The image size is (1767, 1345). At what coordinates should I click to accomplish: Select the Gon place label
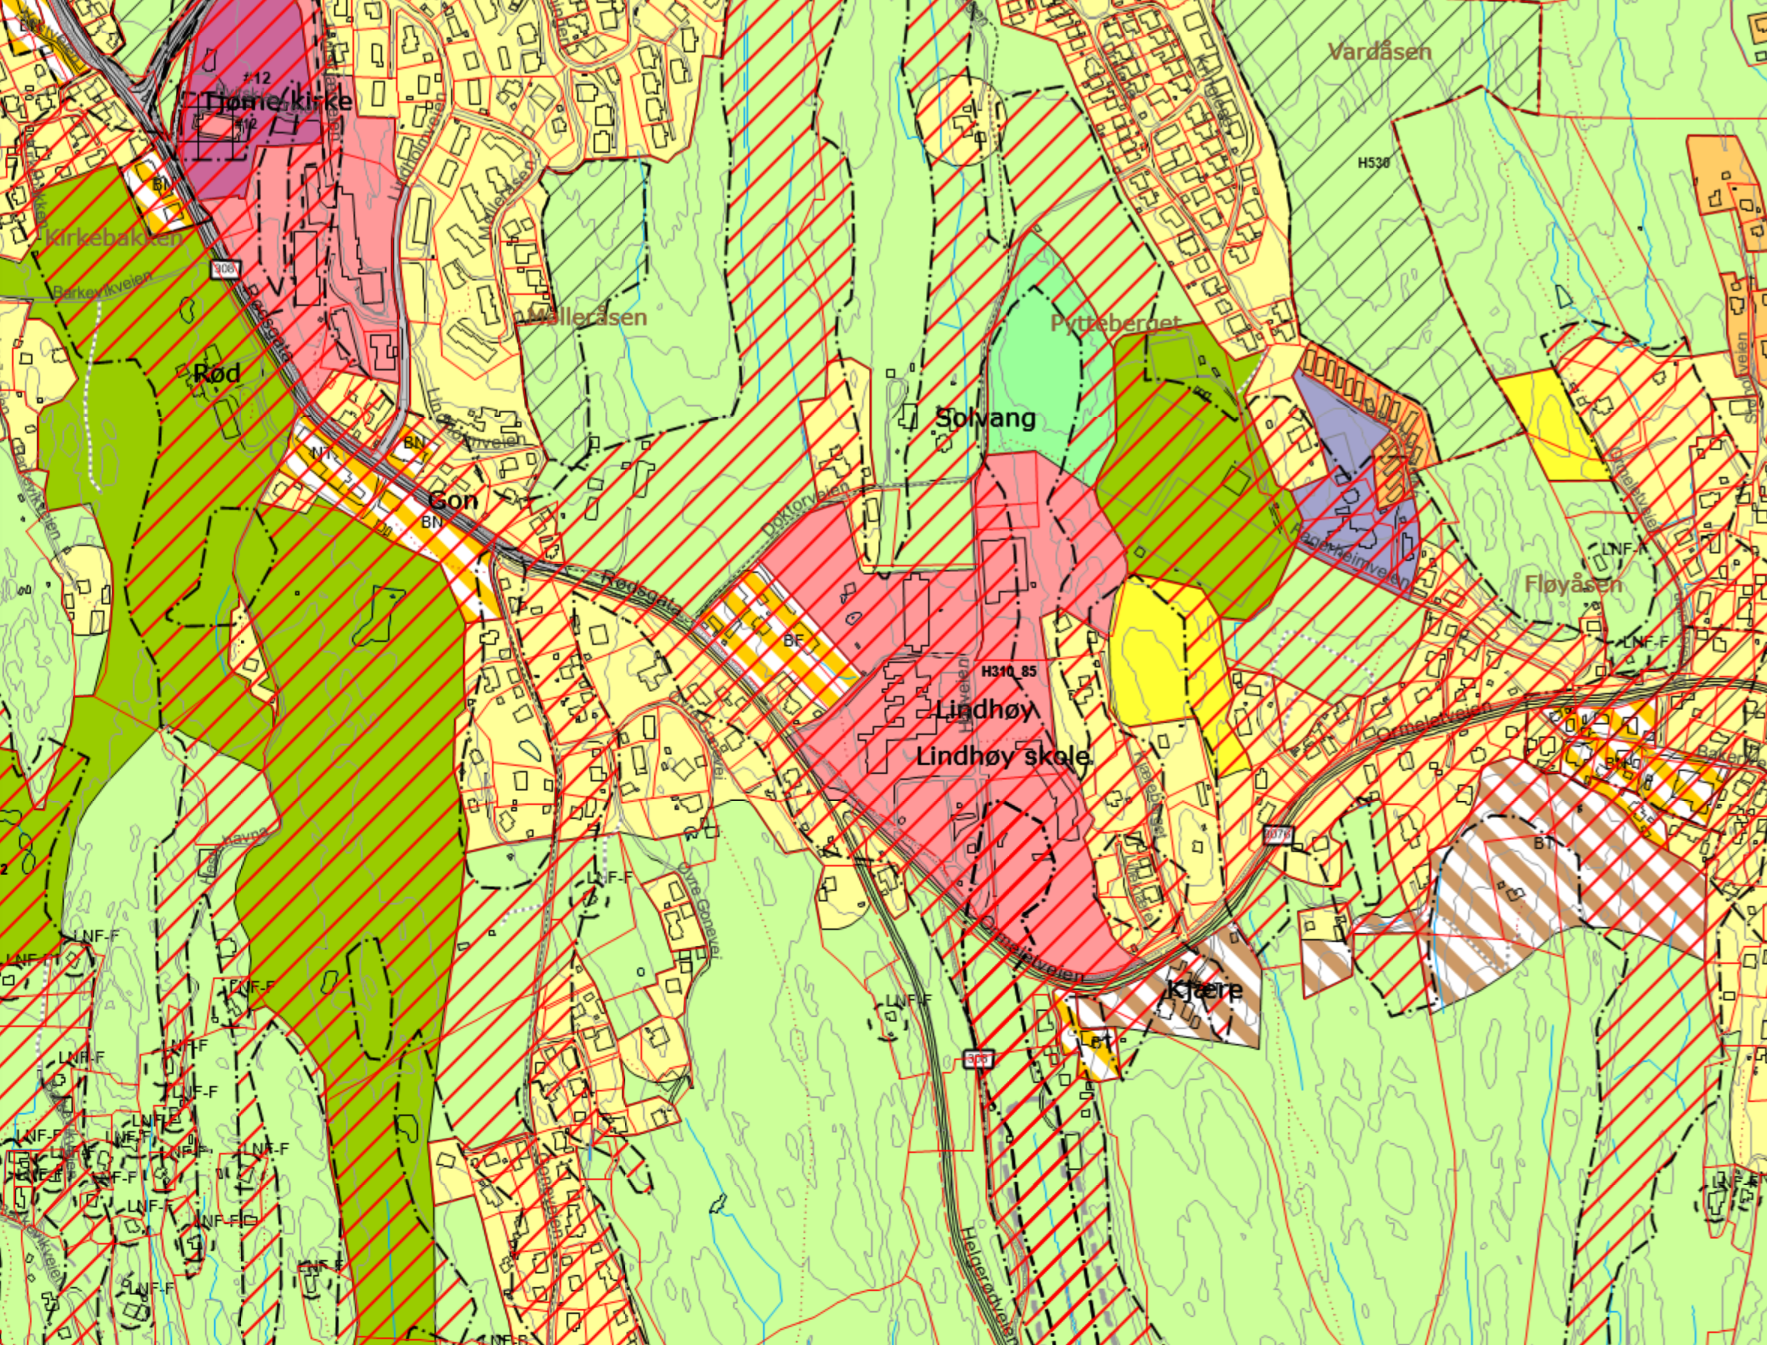(453, 500)
